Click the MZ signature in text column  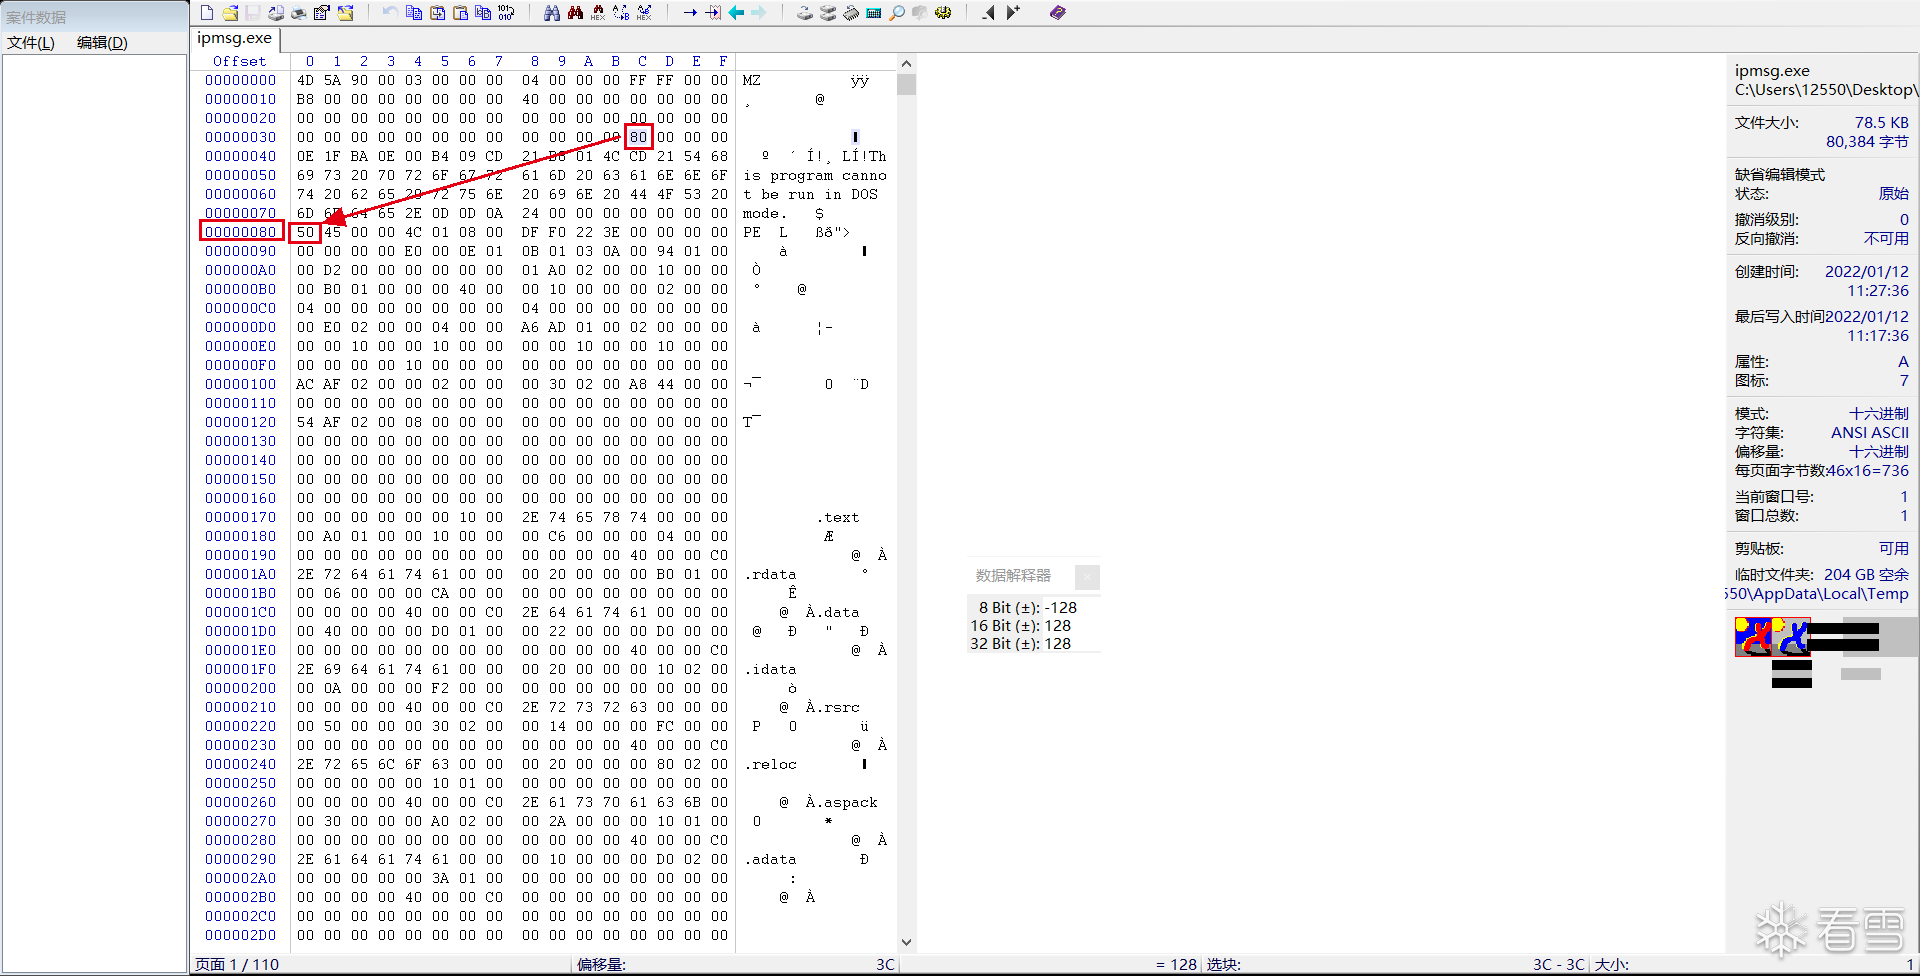point(752,80)
